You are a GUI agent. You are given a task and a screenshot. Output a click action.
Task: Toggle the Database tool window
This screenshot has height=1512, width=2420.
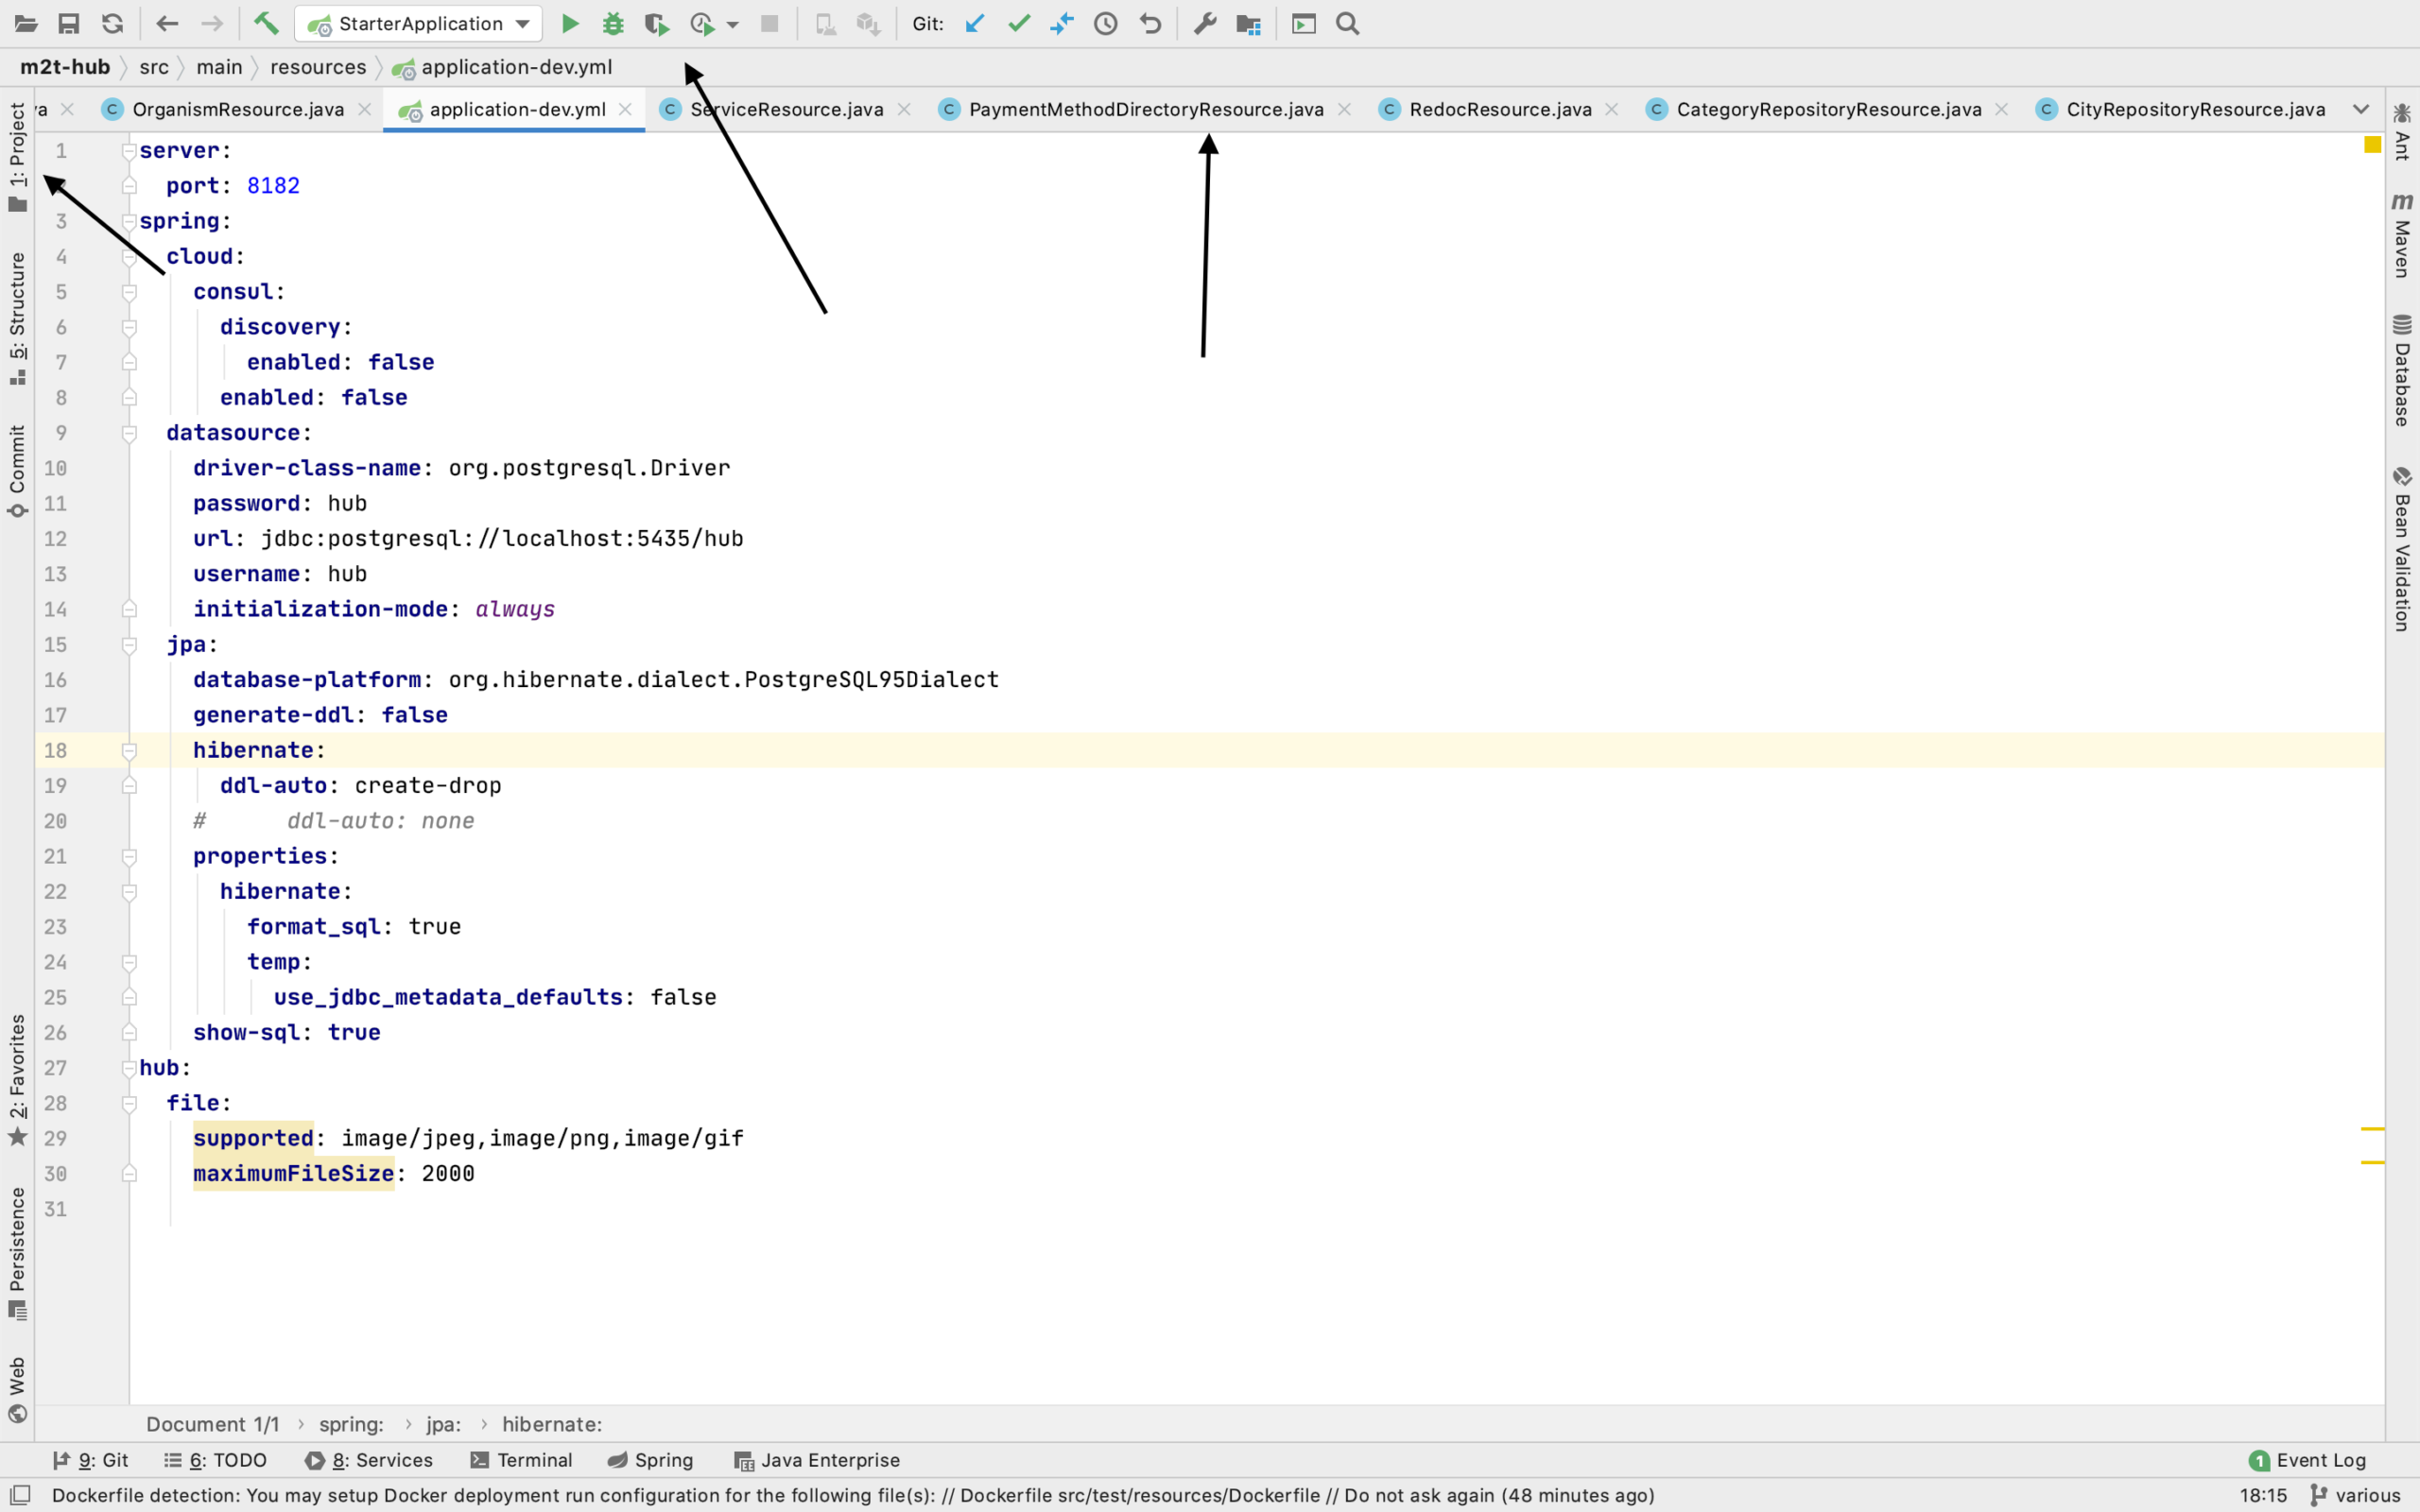[x=2402, y=370]
